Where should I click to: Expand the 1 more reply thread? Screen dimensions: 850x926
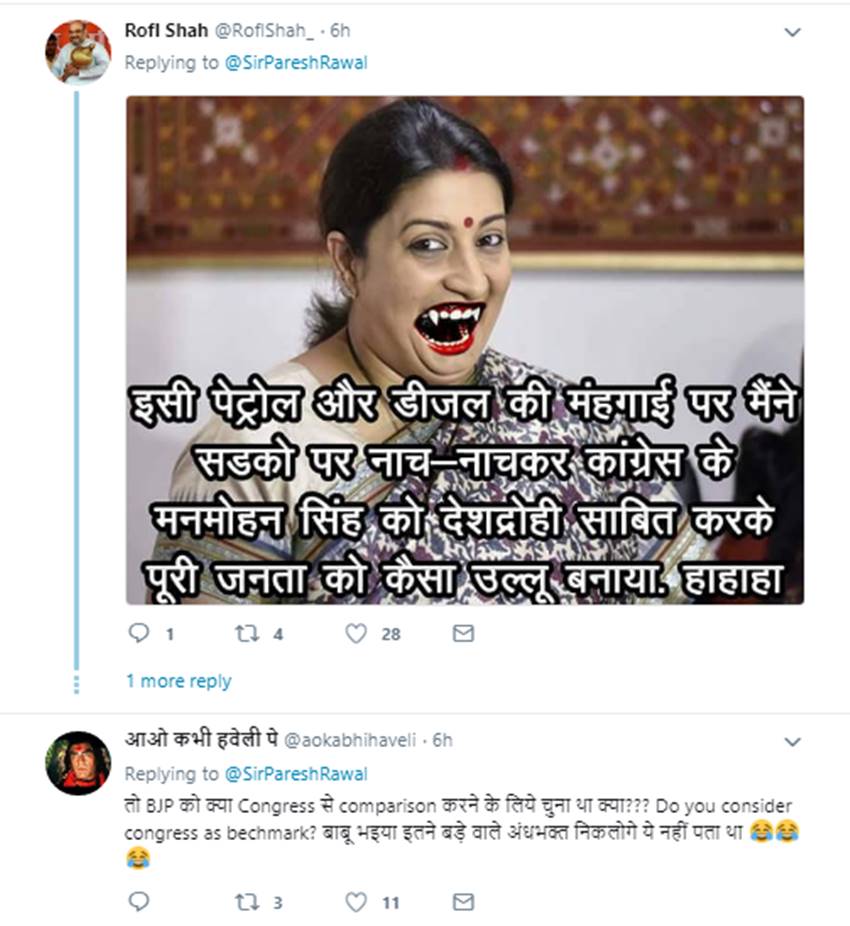pos(178,681)
